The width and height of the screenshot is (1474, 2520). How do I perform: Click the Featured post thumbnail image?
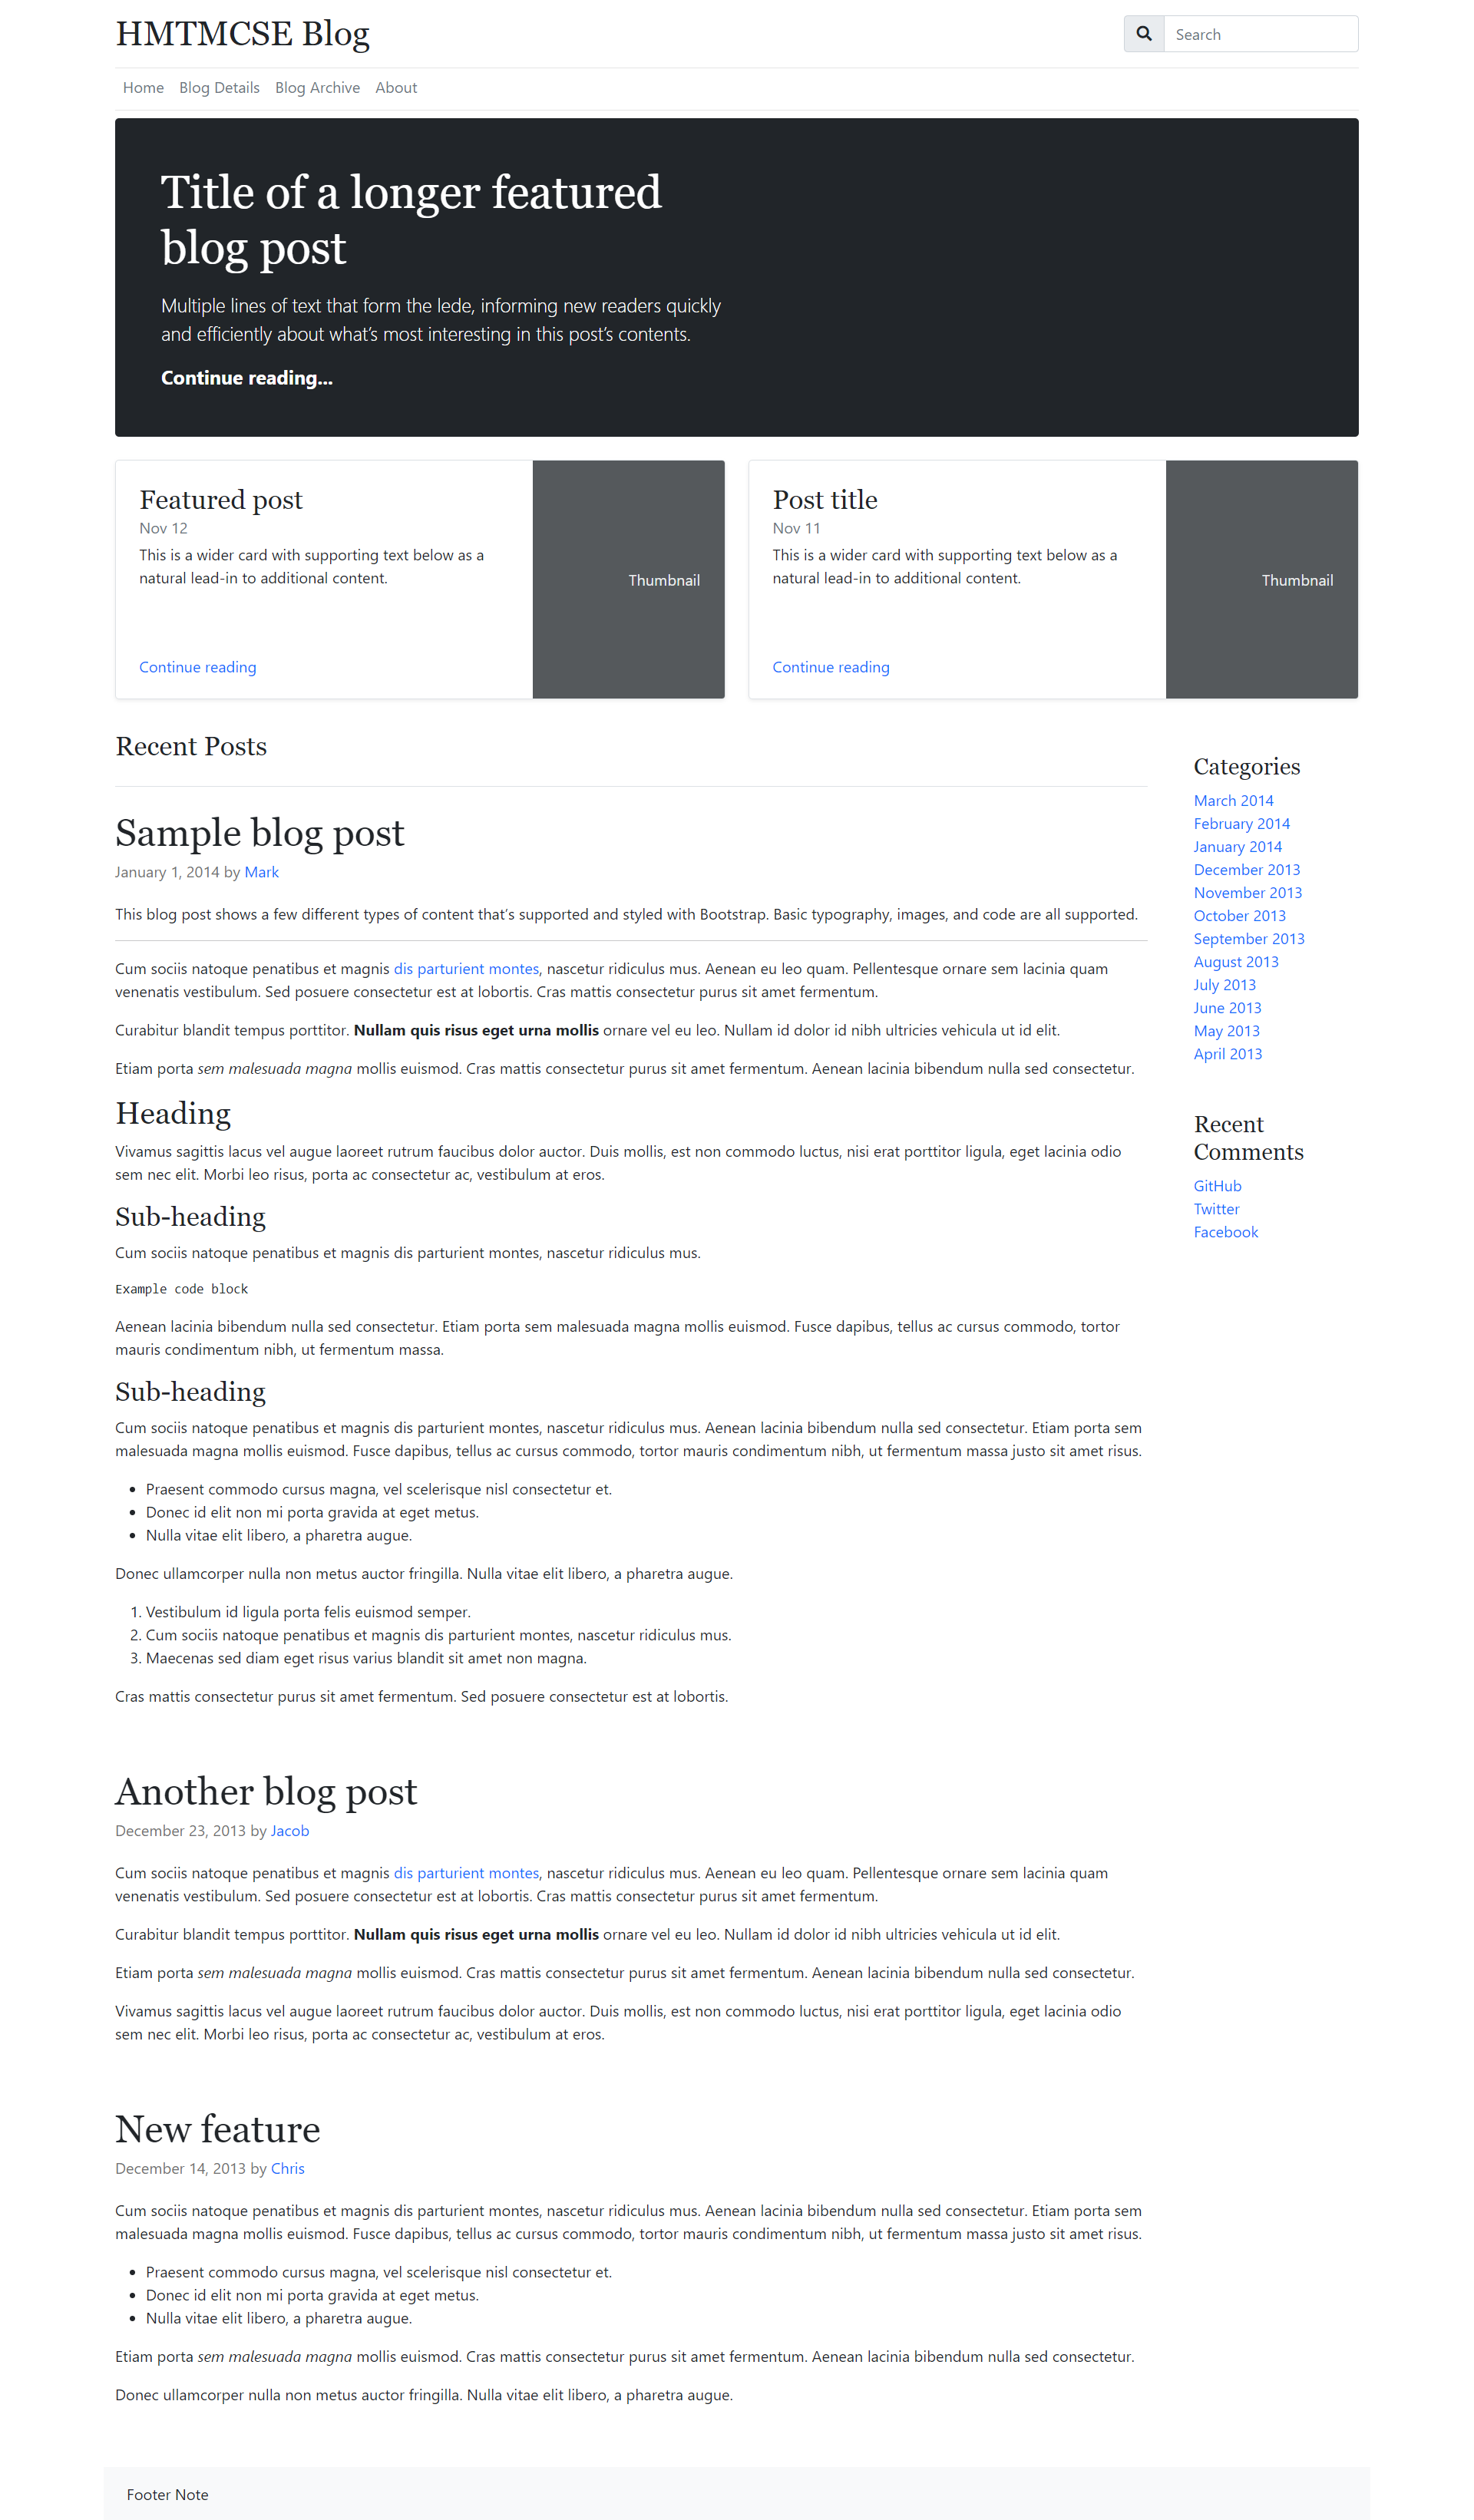coord(628,579)
